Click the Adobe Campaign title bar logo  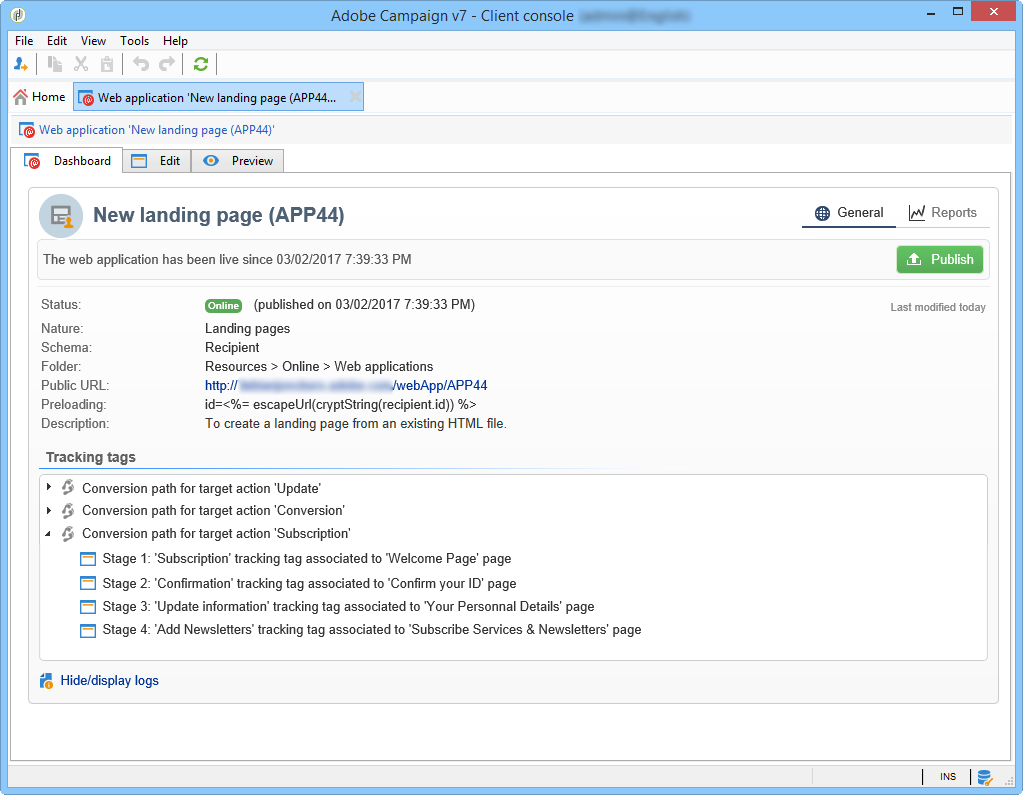[18, 15]
